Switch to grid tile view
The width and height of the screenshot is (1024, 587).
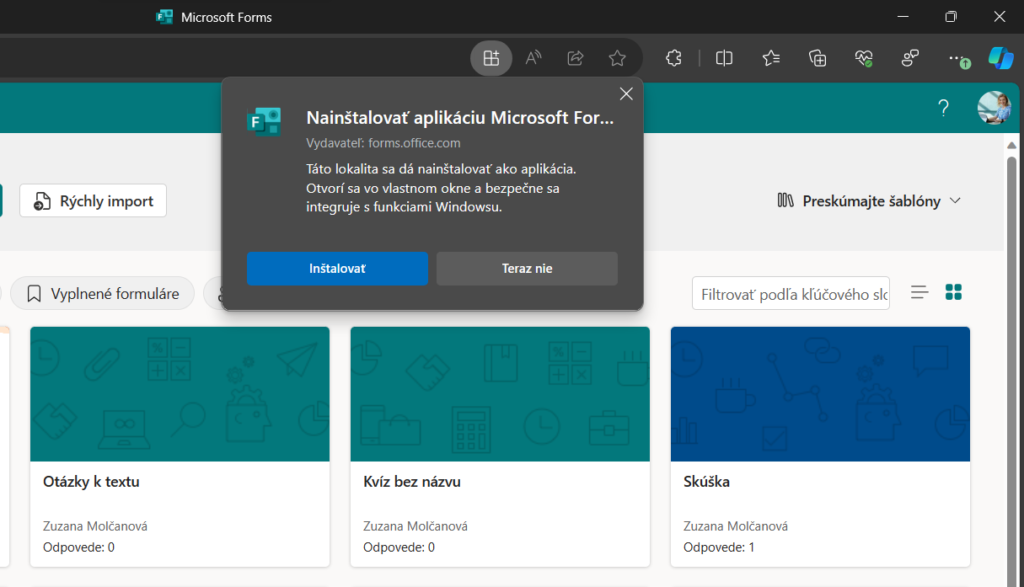click(953, 293)
